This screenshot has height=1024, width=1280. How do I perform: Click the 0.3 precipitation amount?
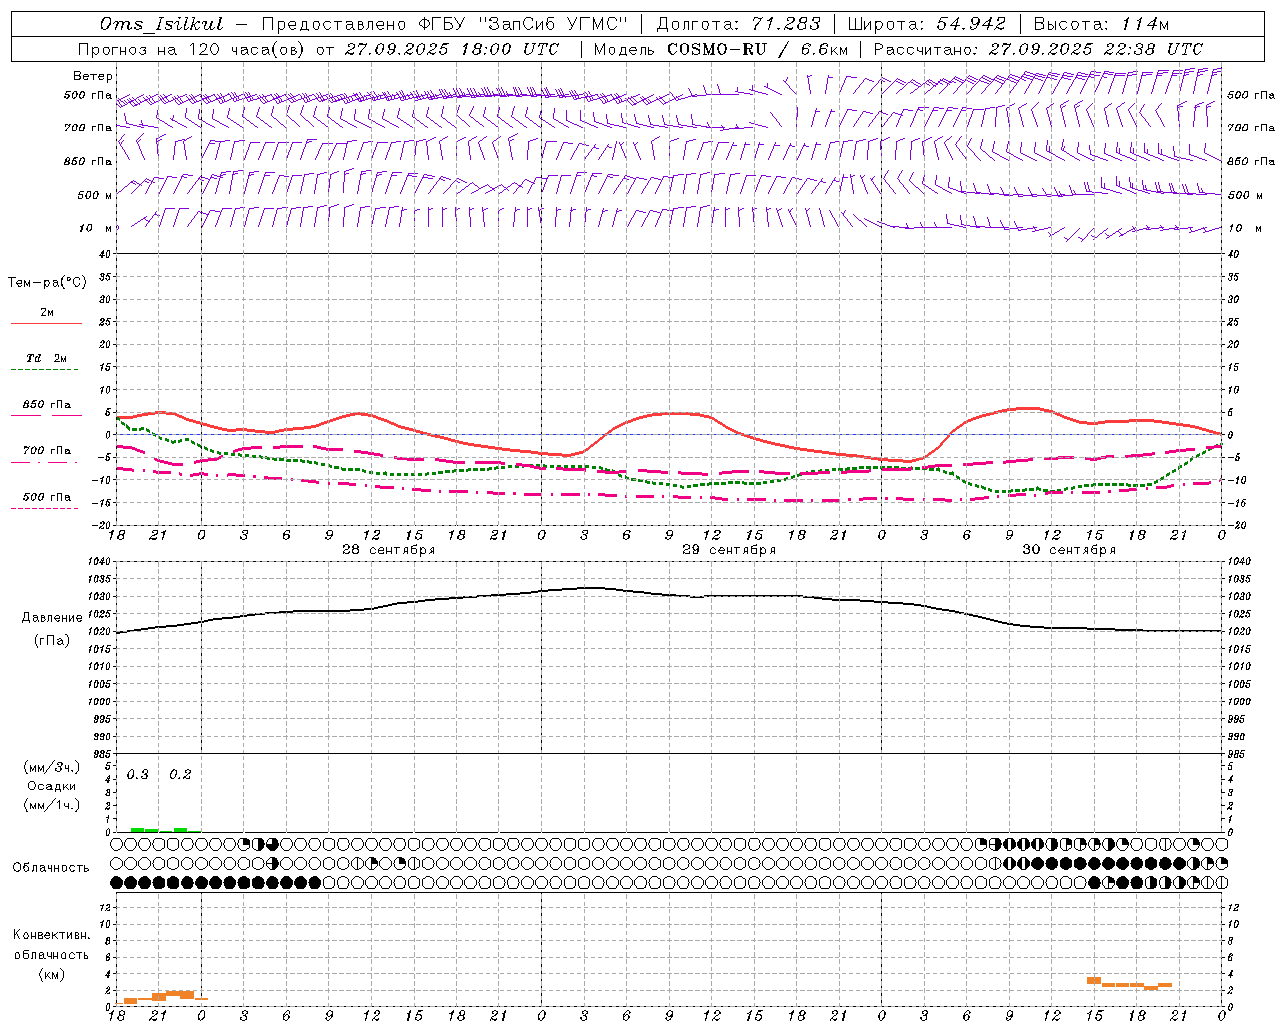pyautogui.click(x=138, y=775)
